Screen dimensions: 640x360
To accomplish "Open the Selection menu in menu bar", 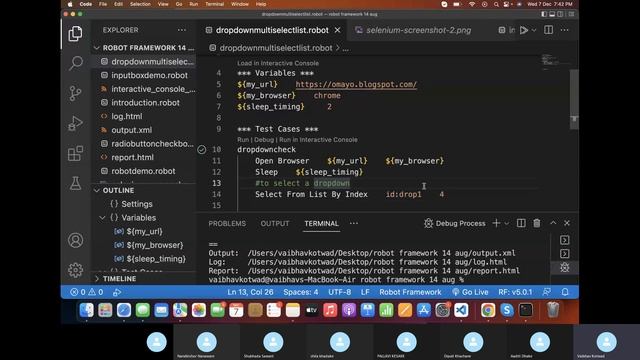I will click(140, 4).
